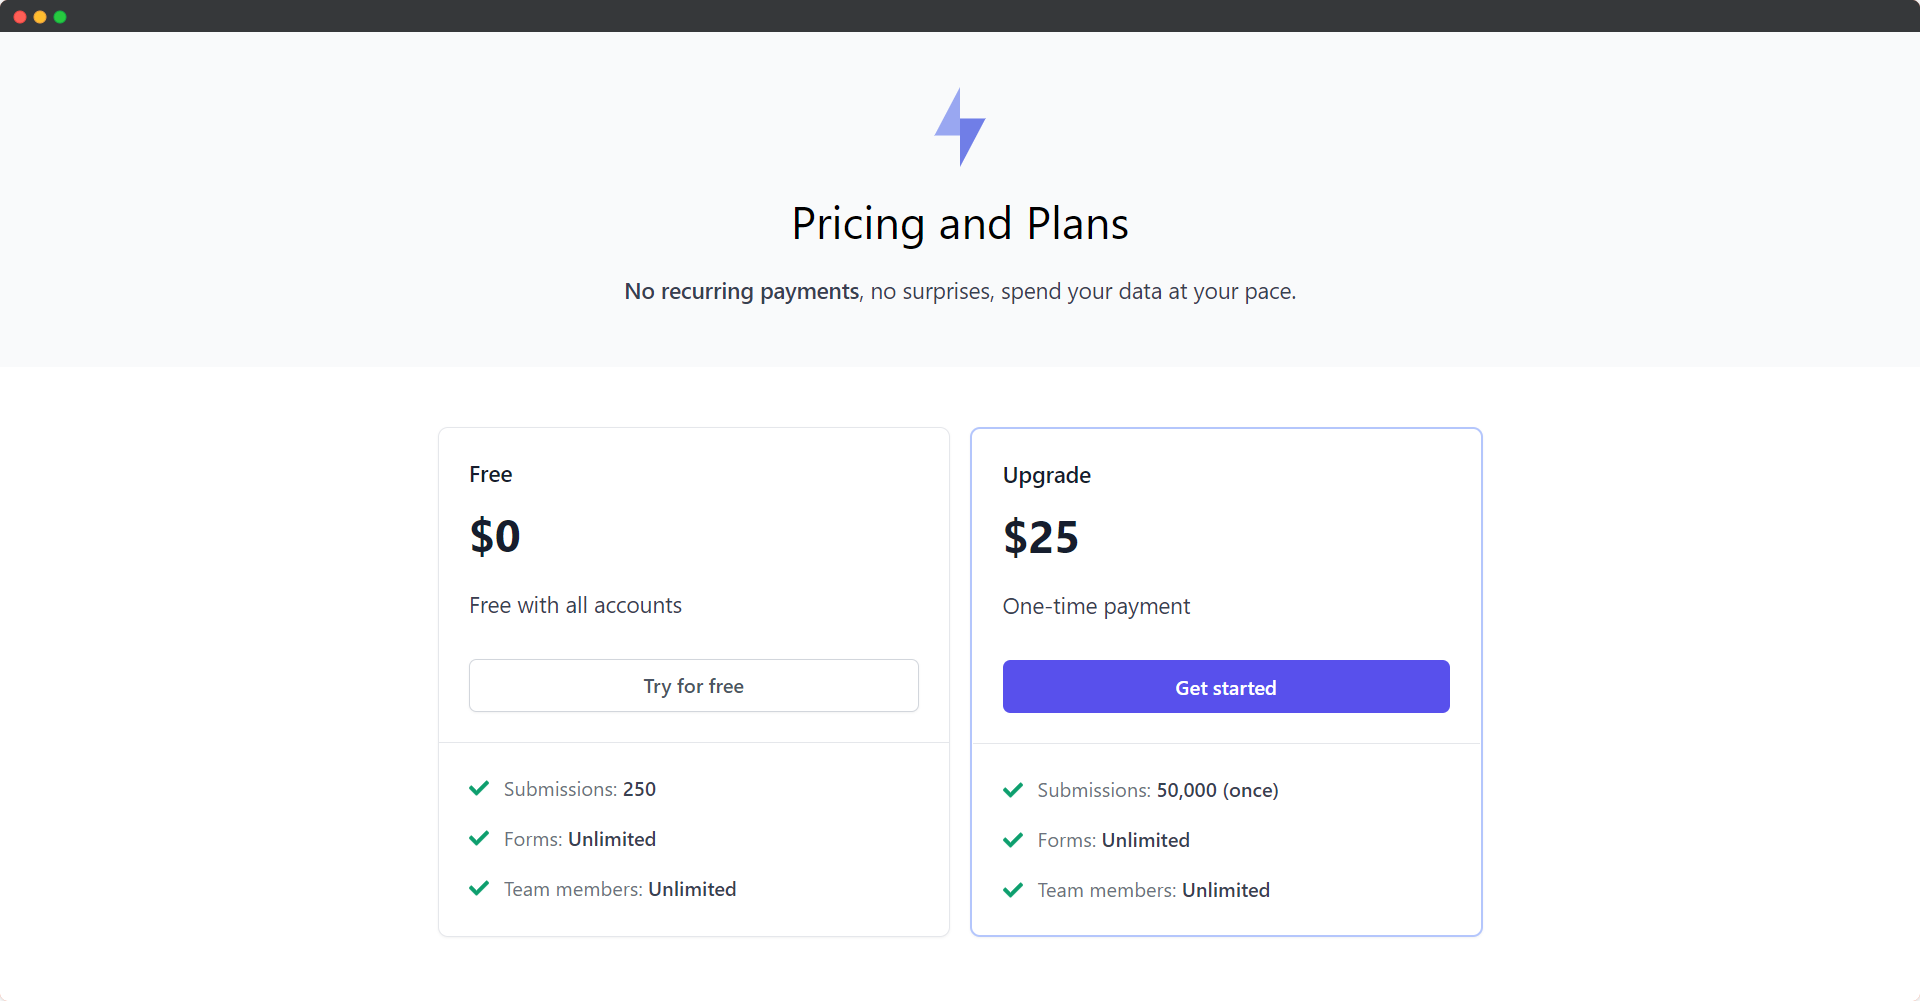Click the $0 price label
This screenshot has width=1920, height=1001.
pos(495,536)
